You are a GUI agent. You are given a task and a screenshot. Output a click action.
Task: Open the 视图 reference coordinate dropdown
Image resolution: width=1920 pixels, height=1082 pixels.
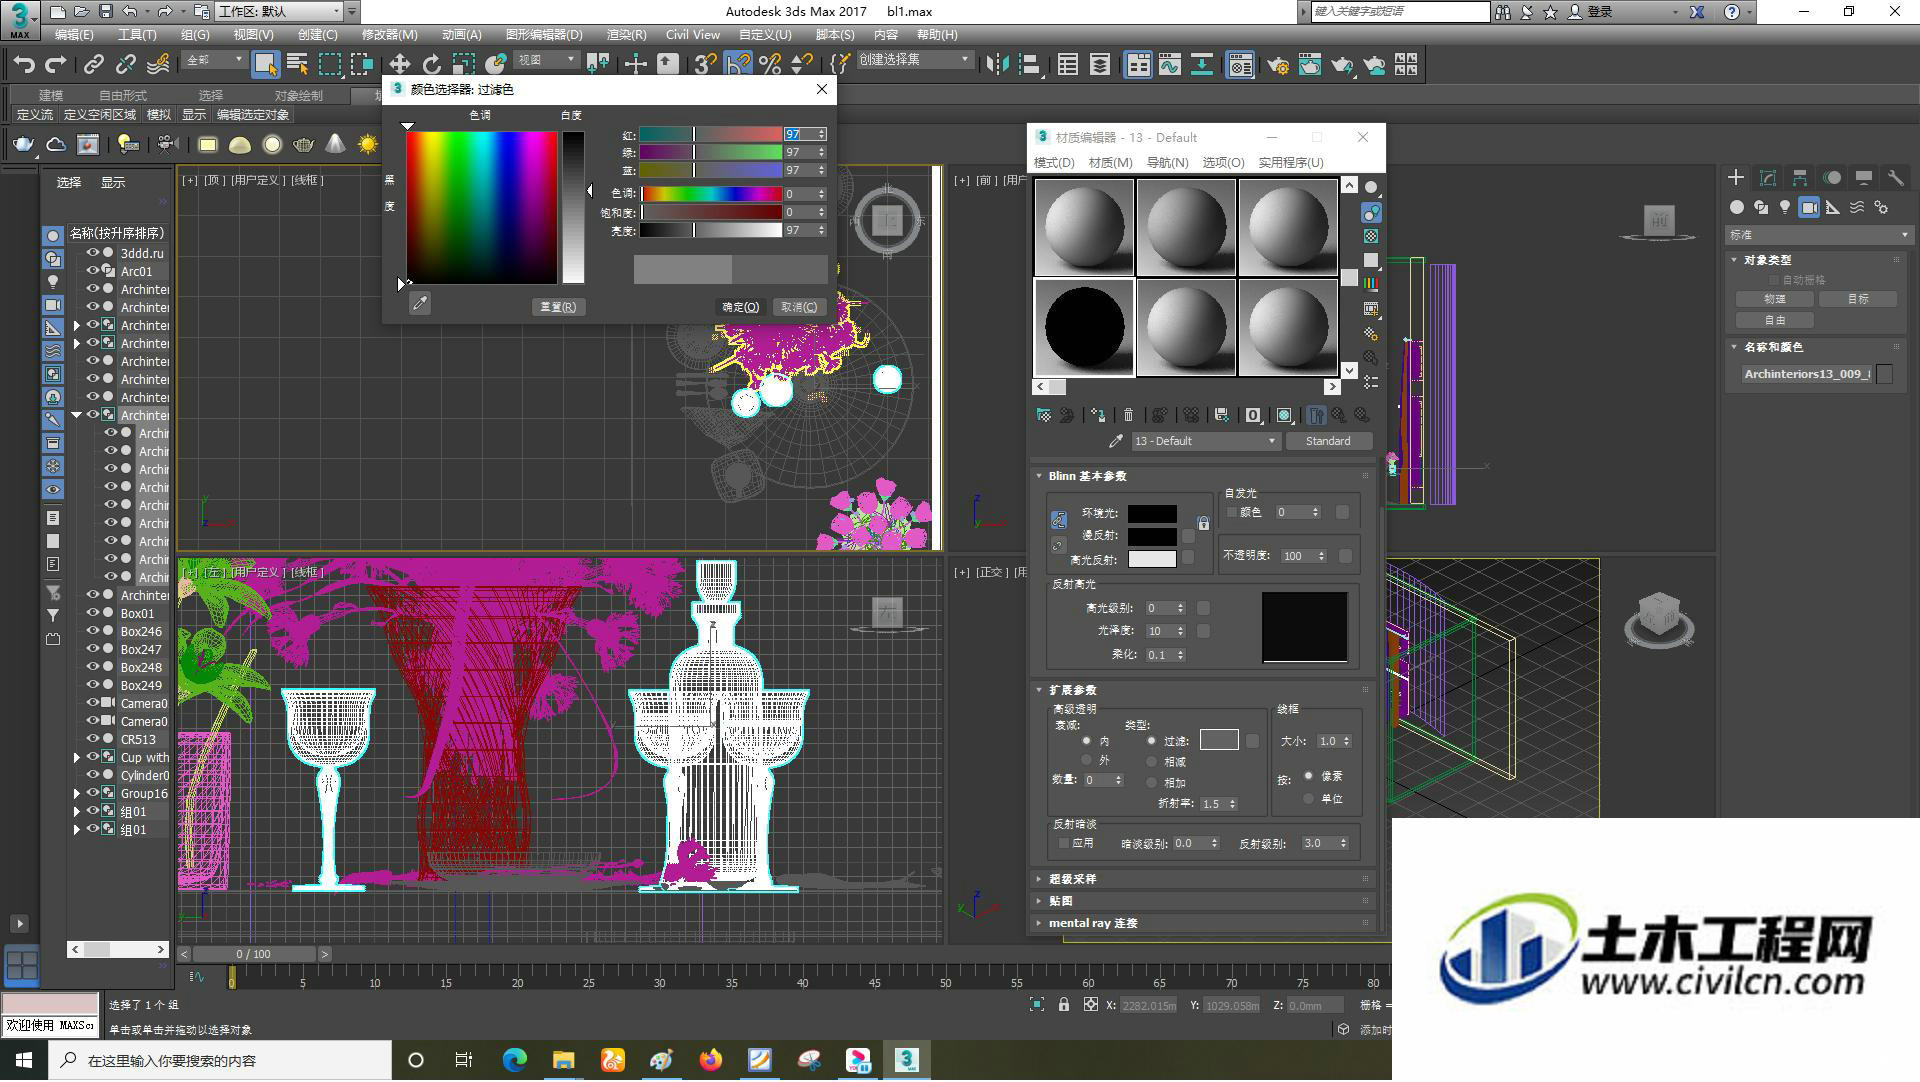[546, 61]
